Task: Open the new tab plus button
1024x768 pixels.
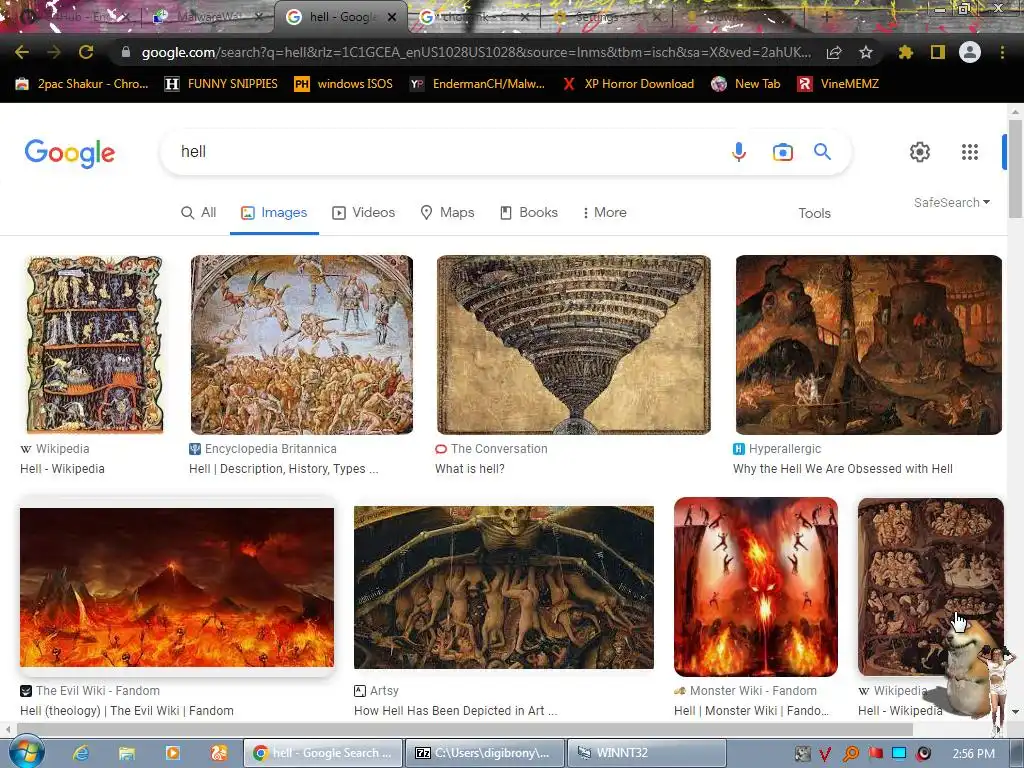Action: tap(826, 17)
